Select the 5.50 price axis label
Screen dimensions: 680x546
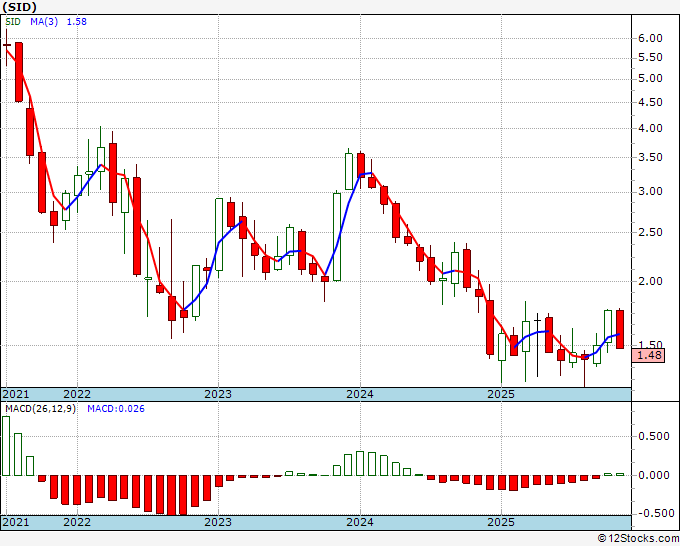coord(651,57)
